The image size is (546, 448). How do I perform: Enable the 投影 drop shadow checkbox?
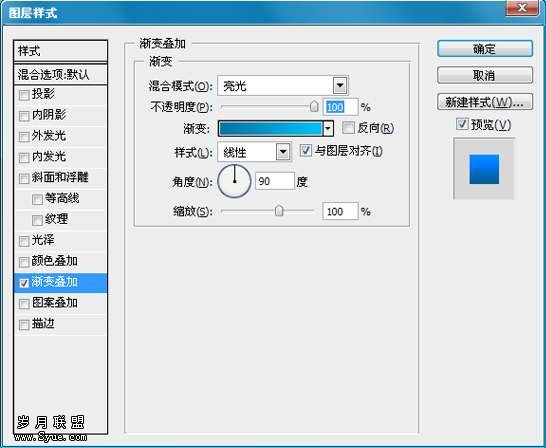pyautogui.click(x=24, y=95)
